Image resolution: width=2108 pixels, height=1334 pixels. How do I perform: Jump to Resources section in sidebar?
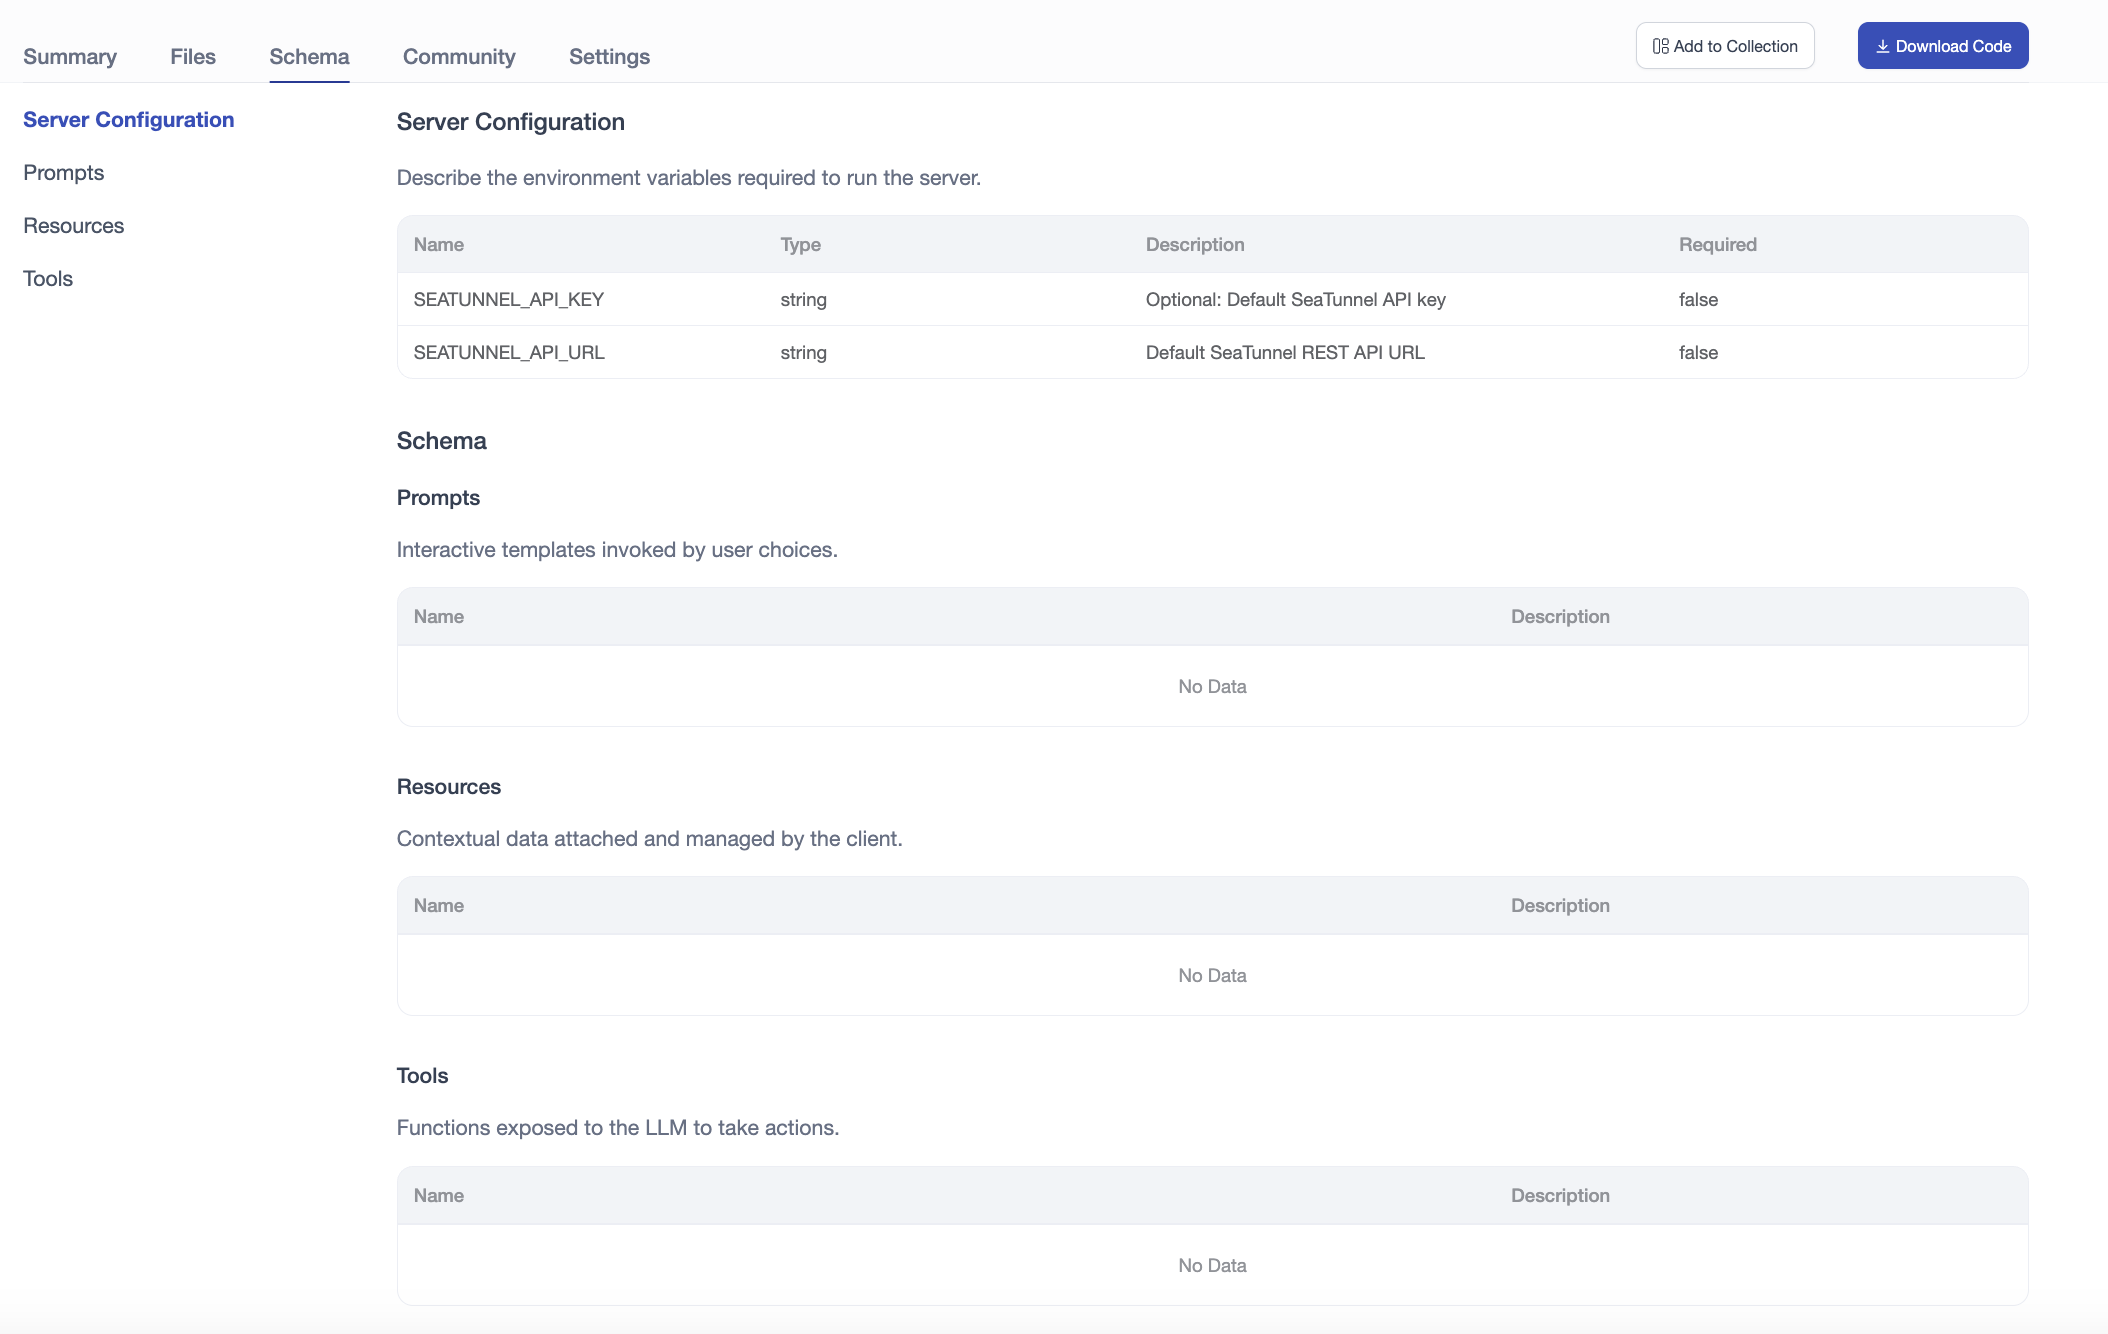(x=74, y=225)
